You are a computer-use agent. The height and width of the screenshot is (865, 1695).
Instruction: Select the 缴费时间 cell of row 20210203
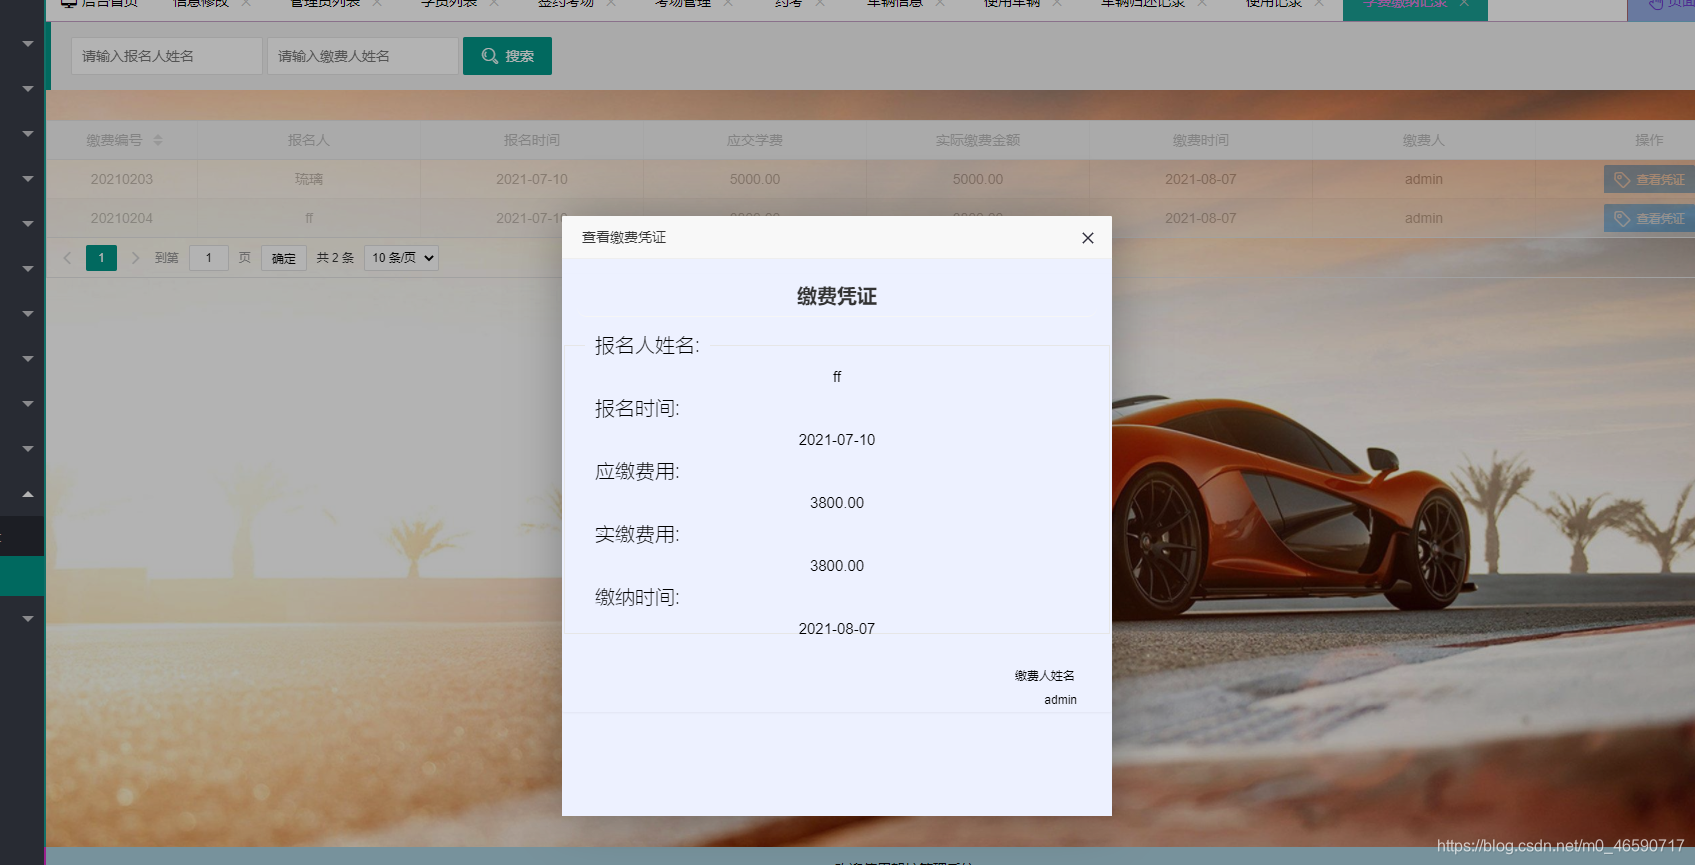click(x=1201, y=179)
